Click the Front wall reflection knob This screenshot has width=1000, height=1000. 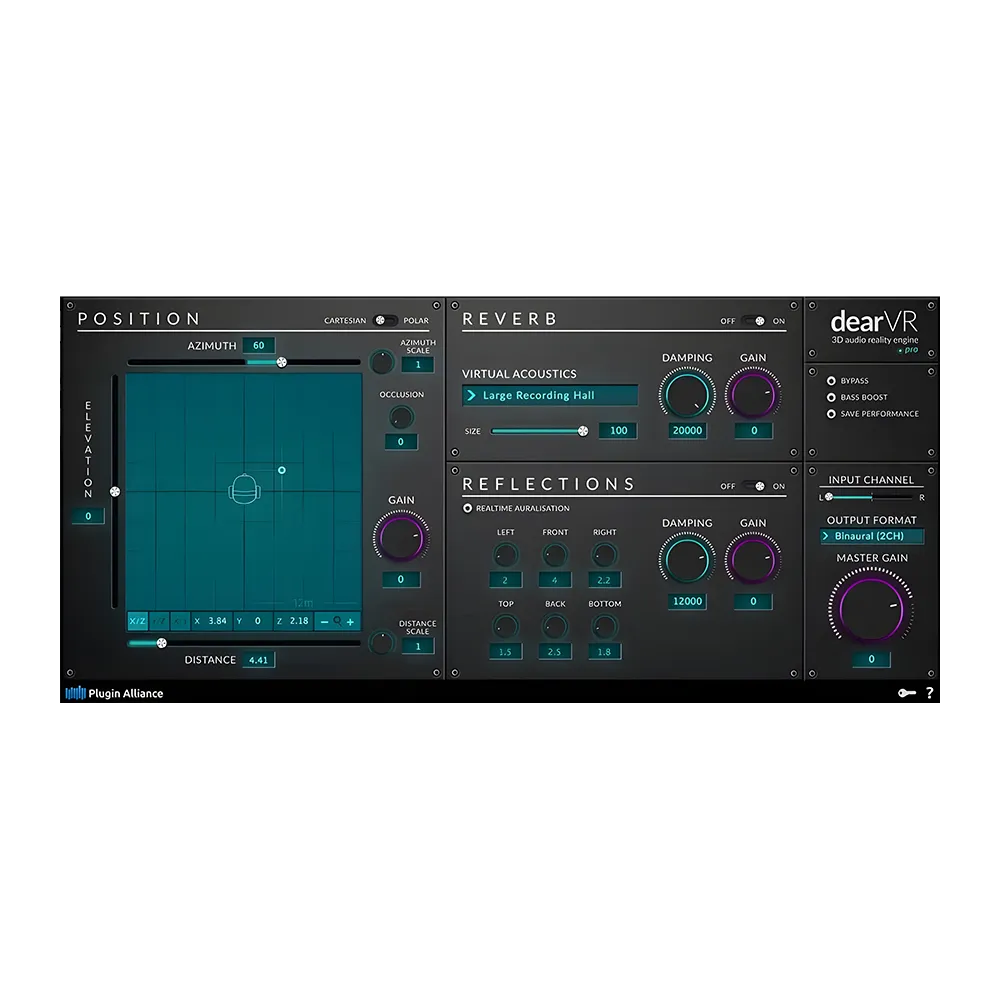pos(555,555)
